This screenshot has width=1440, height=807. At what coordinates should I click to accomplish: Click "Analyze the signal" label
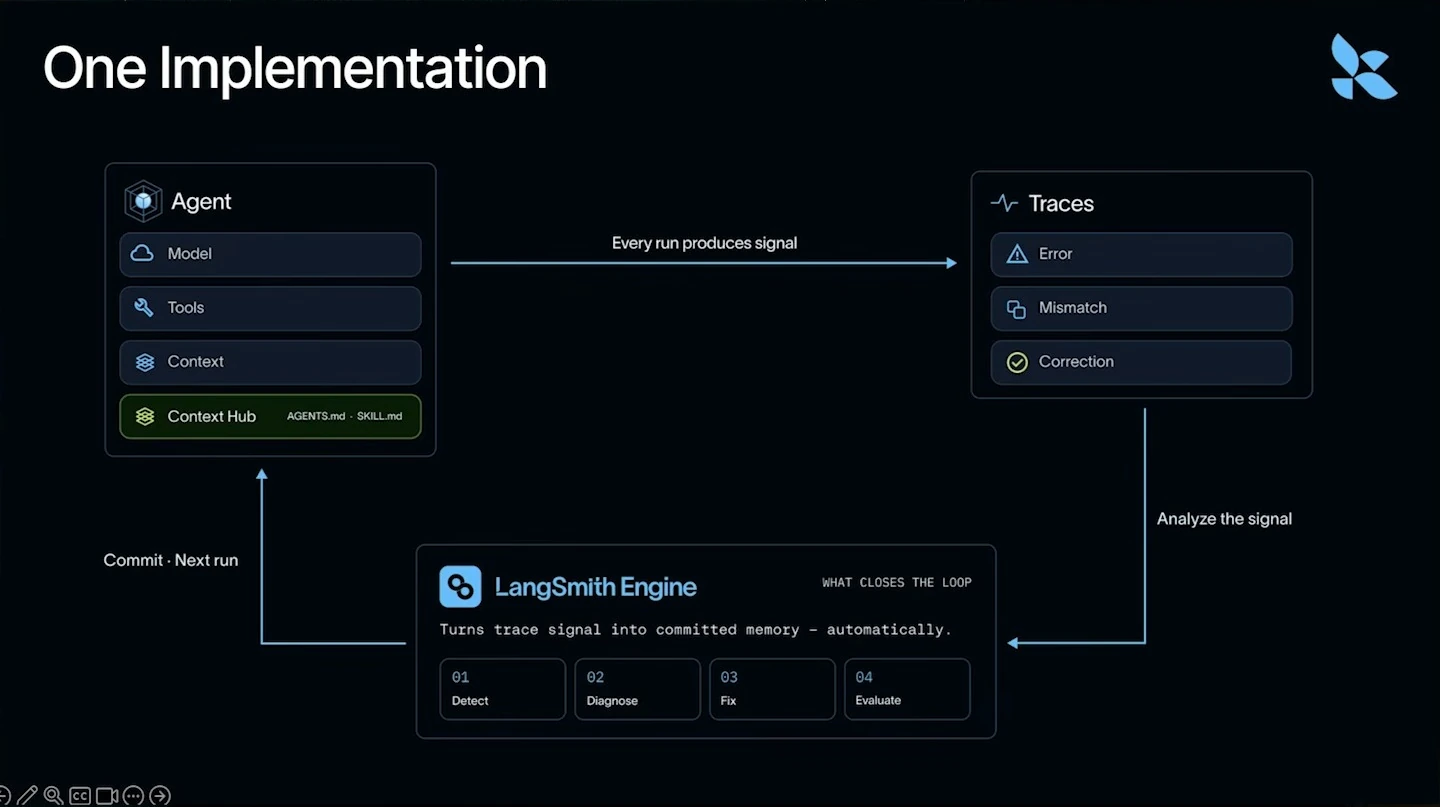pyautogui.click(x=1224, y=519)
